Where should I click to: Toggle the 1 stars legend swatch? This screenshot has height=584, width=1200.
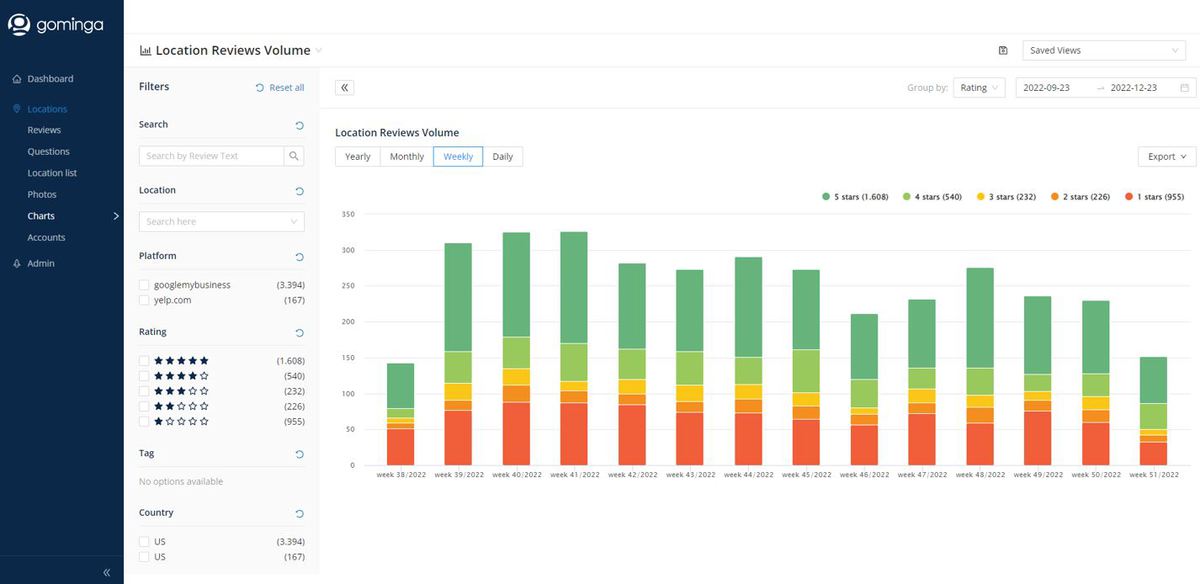point(1129,197)
